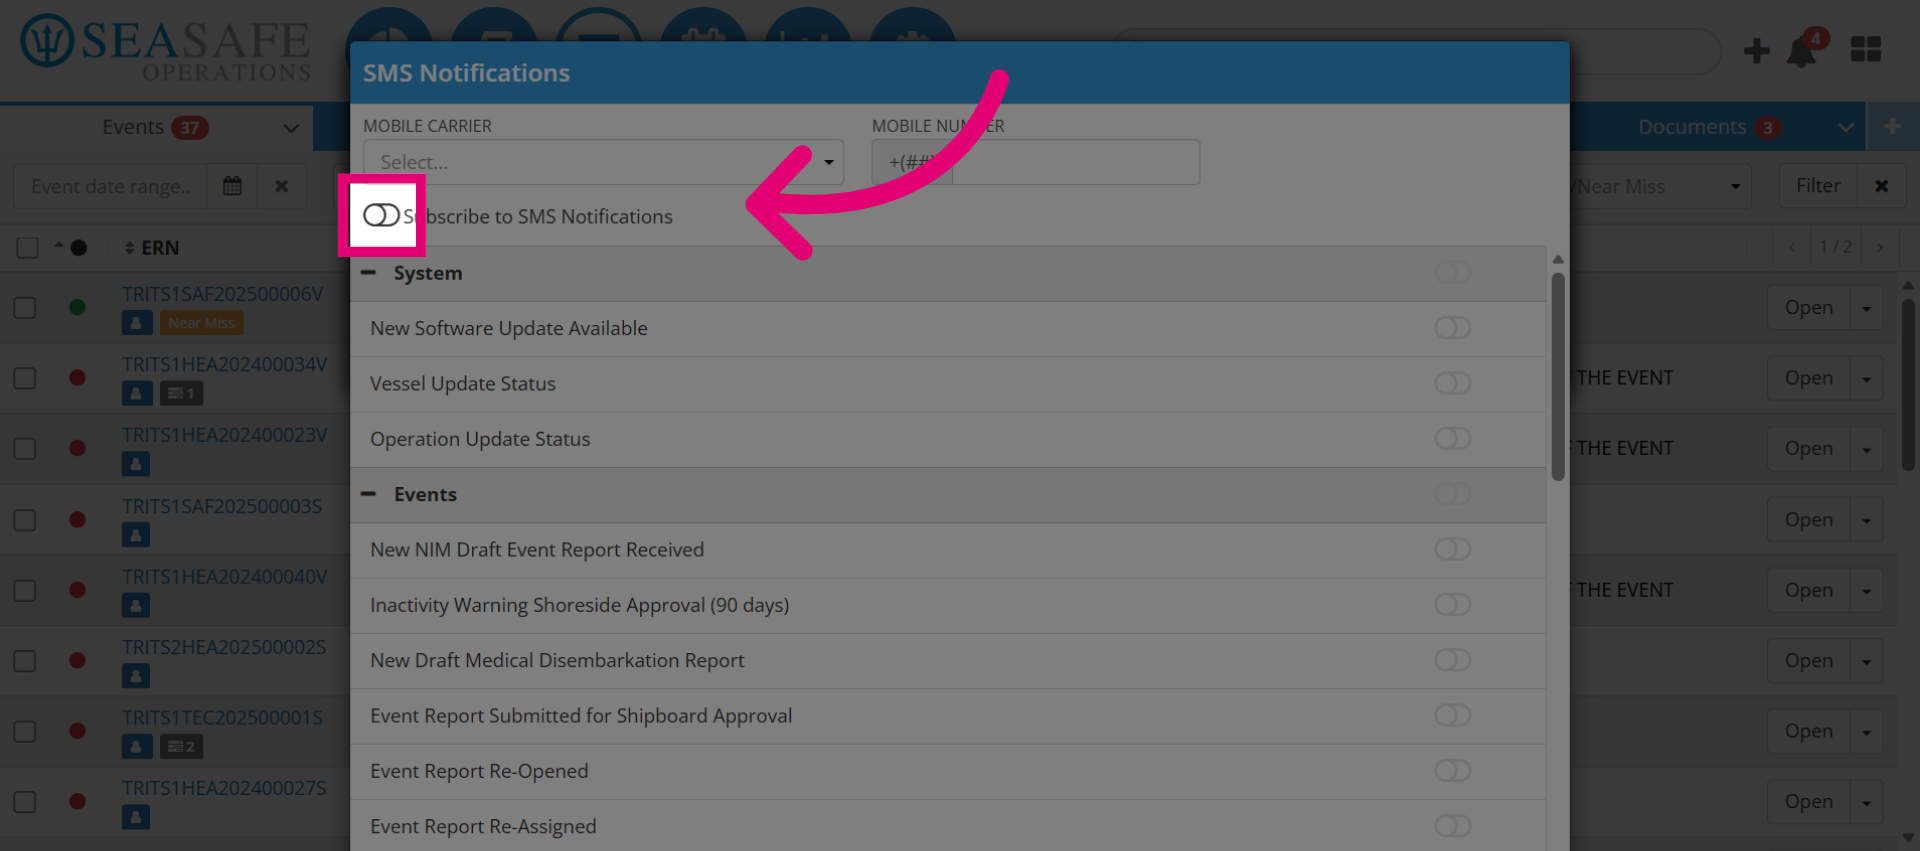
Task: Open event TRITS1SAF202500003S link
Action: pos(222,506)
